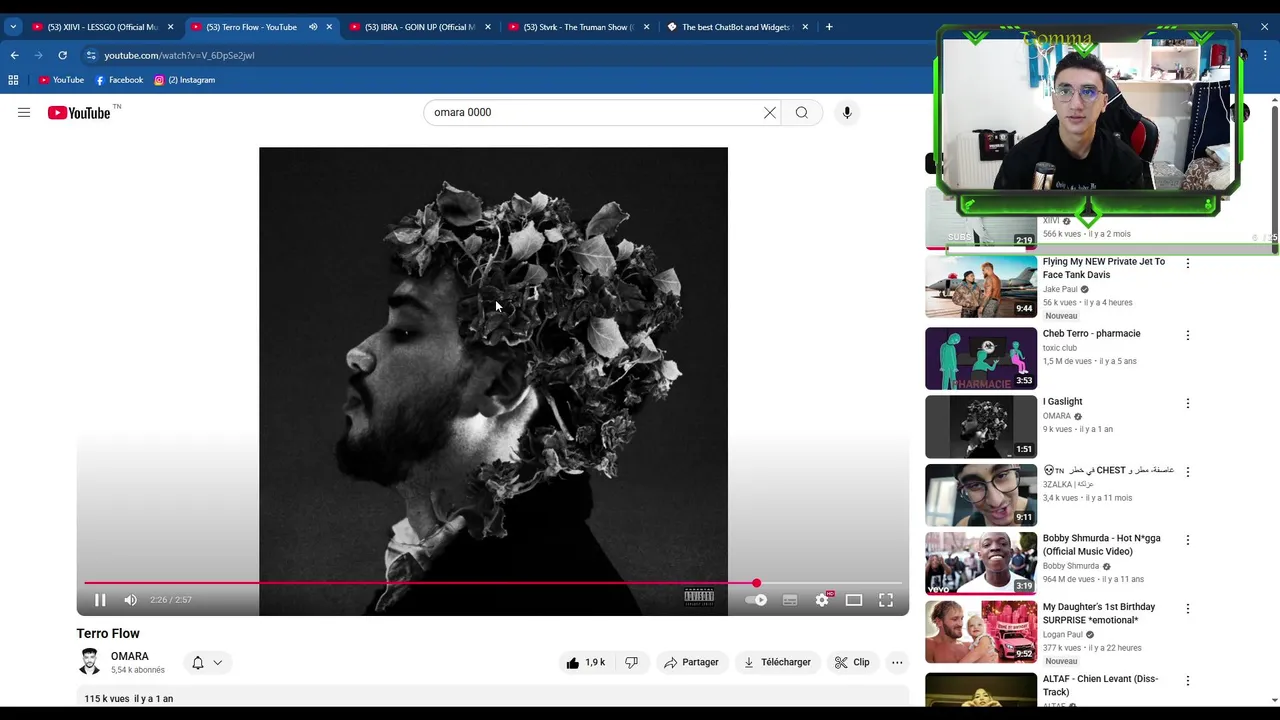Click the address bar URL
The width and height of the screenshot is (1280, 720).
pos(179,55)
